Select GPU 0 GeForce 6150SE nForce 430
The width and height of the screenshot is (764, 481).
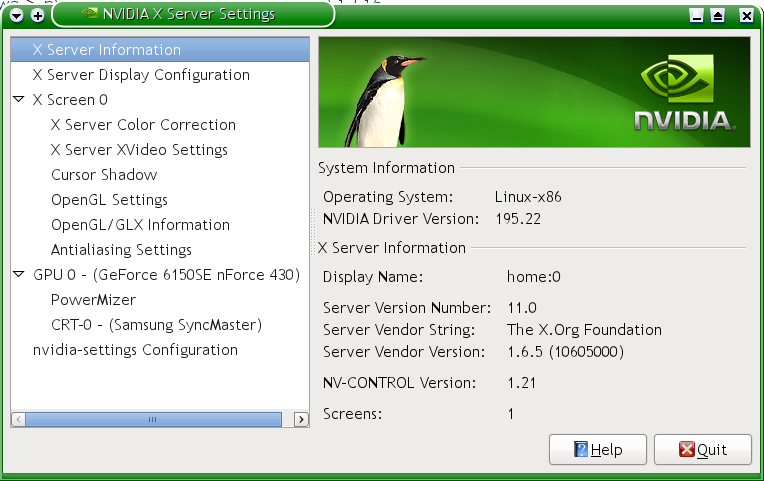tap(167, 275)
